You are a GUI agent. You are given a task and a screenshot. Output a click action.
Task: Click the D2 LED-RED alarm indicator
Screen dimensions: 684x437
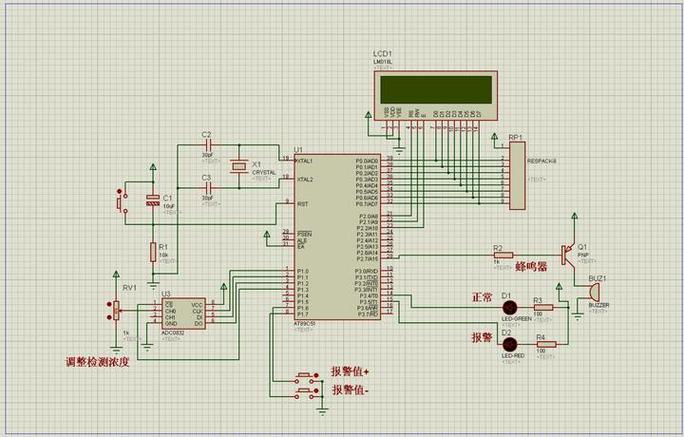pos(510,345)
